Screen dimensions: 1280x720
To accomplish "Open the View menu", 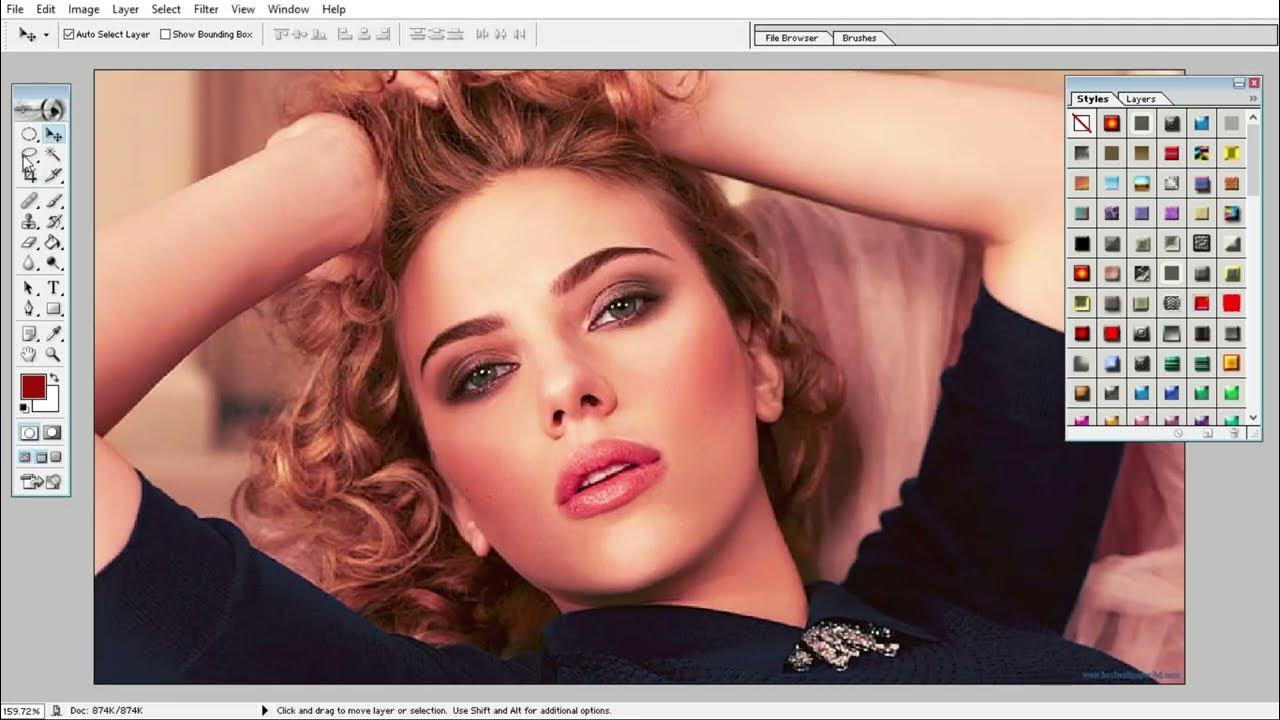I will click(243, 9).
